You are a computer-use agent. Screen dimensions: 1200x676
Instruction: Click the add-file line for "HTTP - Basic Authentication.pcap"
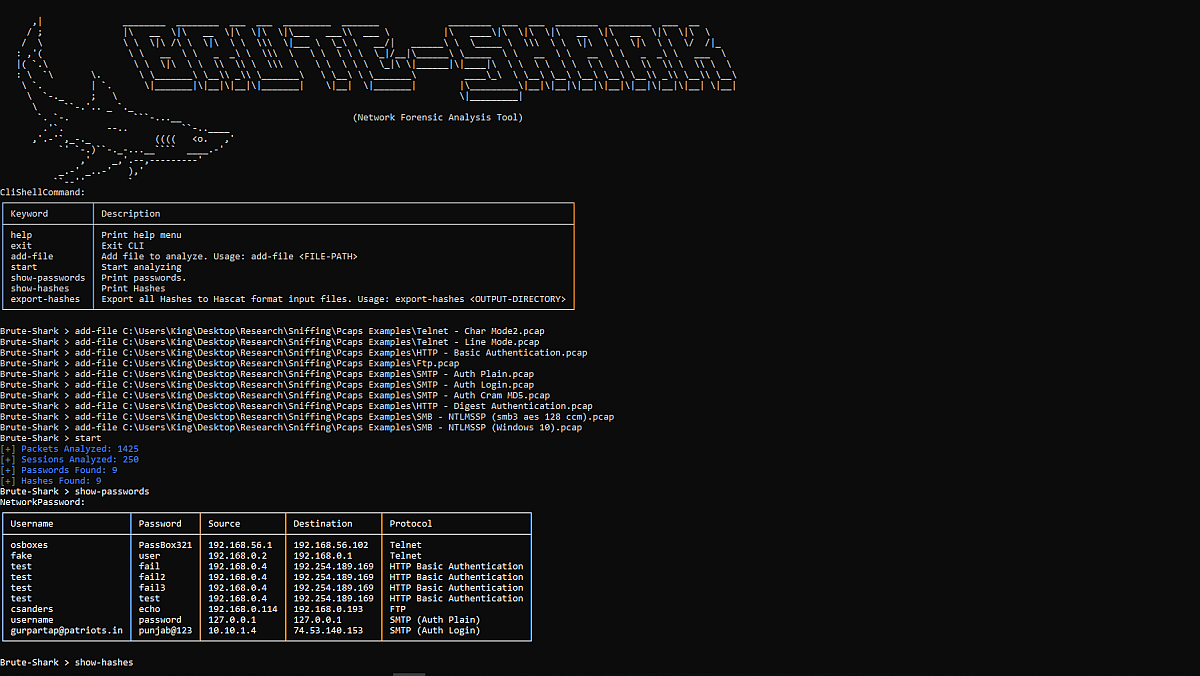click(x=294, y=352)
